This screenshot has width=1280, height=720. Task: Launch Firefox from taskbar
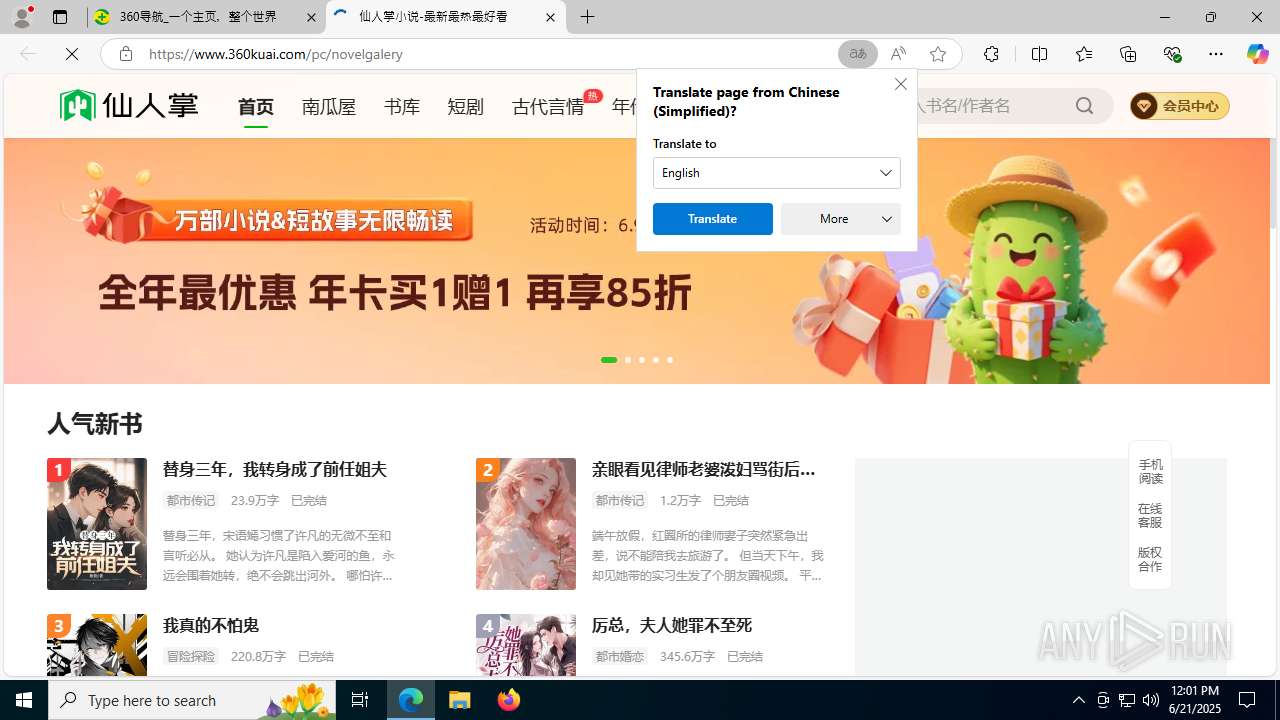coord(509,700)
